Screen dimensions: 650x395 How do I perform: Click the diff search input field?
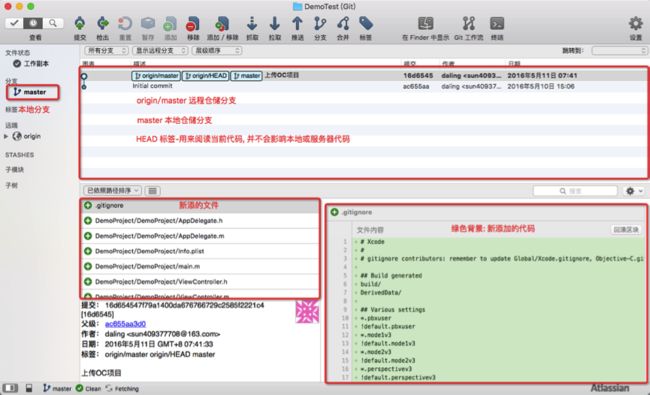coord(575,191)
